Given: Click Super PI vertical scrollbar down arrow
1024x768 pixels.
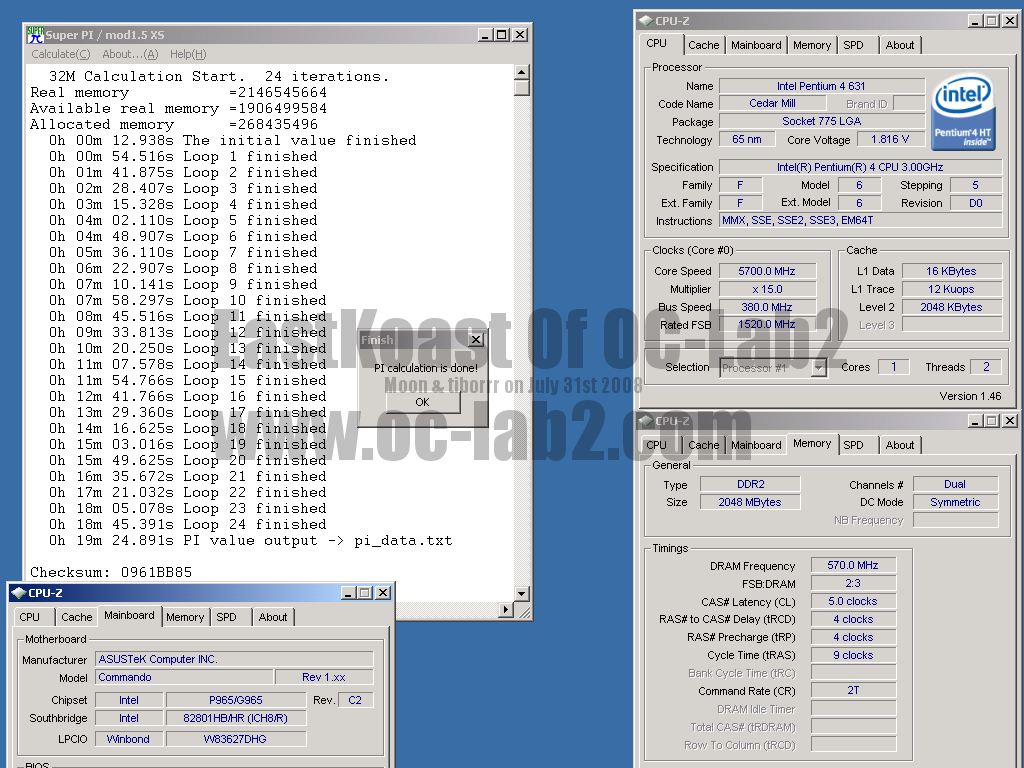Looking at the screenshot, I should [x=522, y=594].
